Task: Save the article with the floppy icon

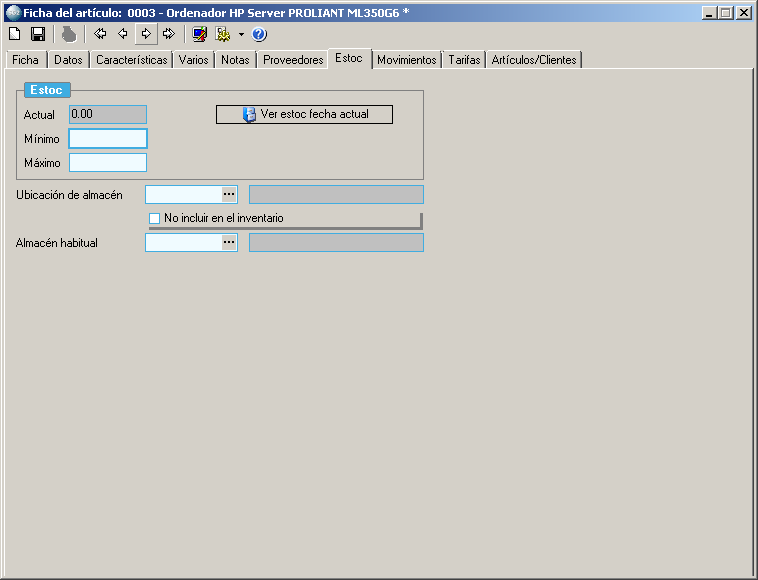Action: pos(38,34)
